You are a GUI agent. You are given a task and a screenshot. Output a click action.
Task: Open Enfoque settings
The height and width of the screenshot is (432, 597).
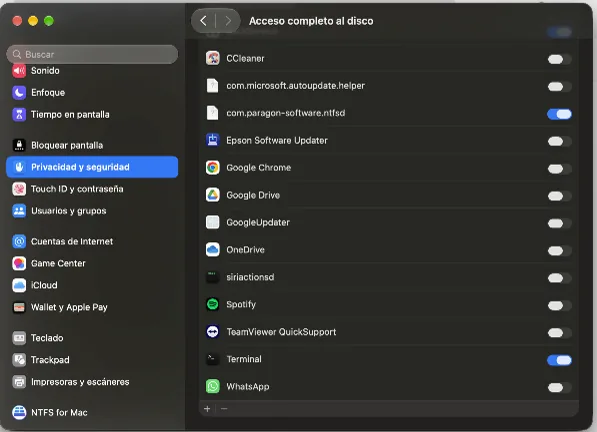tap(92, 92)
